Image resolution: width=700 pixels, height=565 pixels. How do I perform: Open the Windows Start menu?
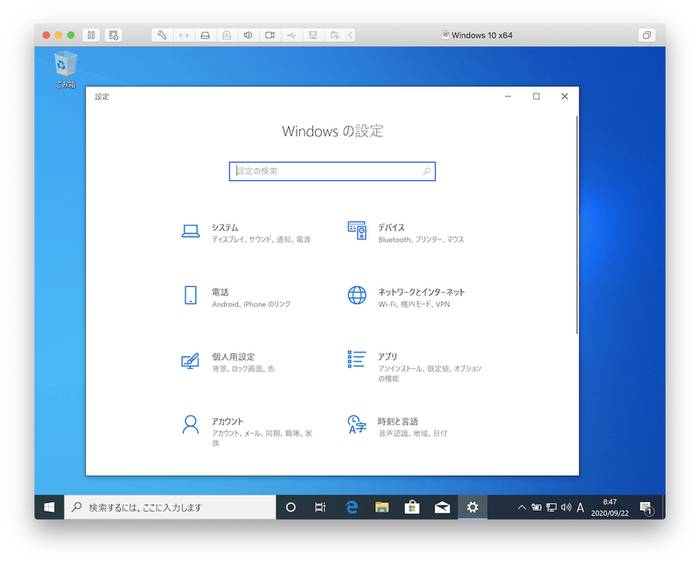pyautogui.click(x=49, y=507)
